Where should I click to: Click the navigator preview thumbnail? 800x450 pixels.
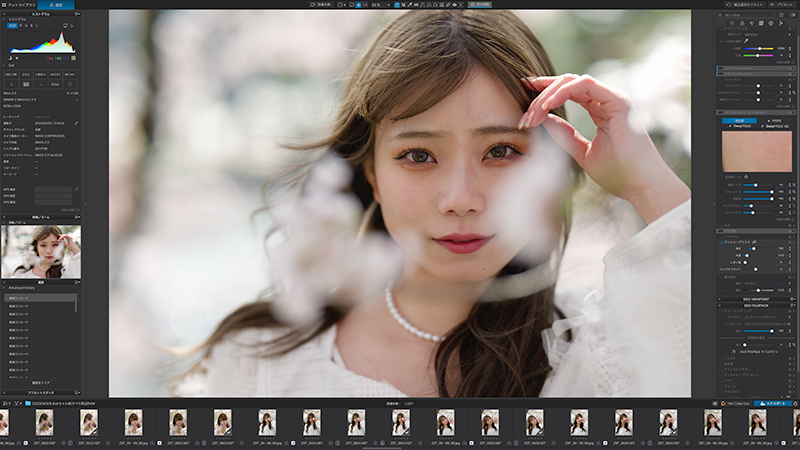(x=41, y=252)
